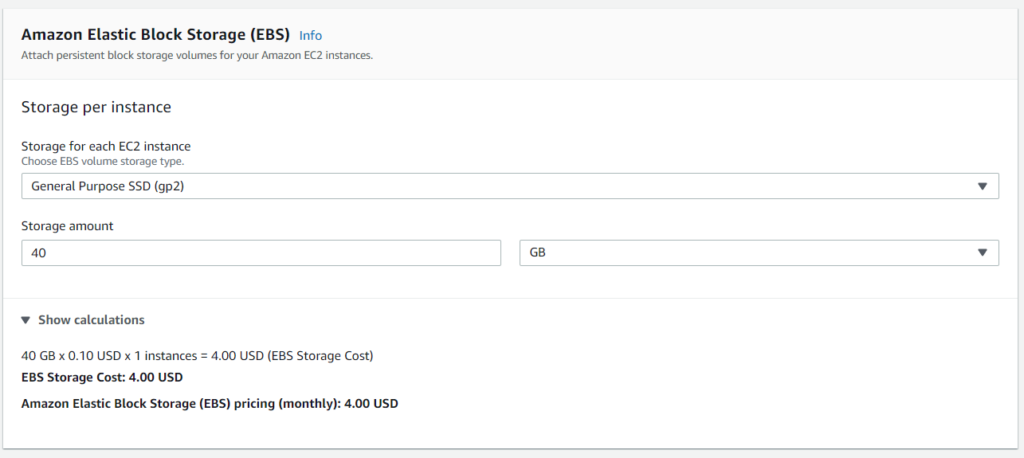Click the Storage amount label

(67, 226)
